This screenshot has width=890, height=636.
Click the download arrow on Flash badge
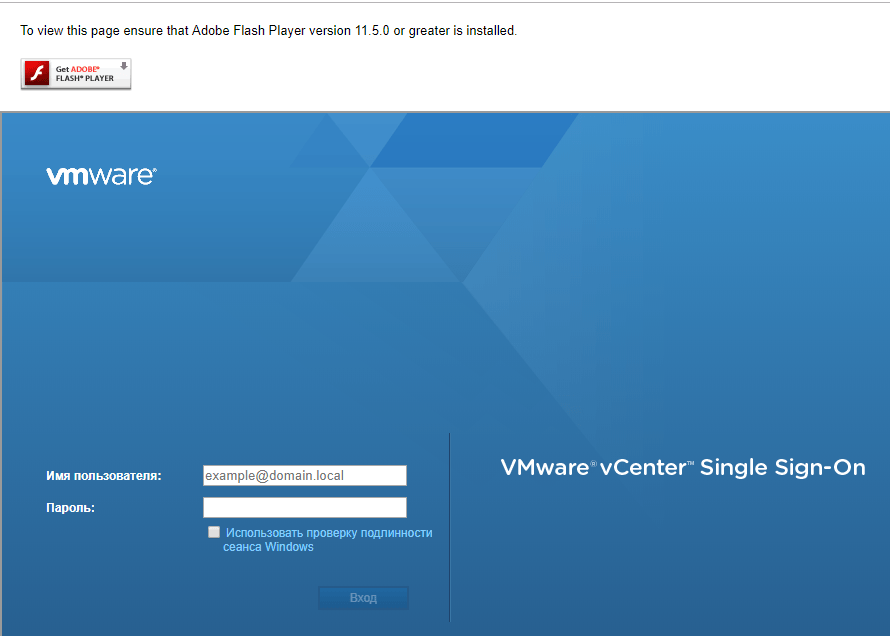[x=123, y=66]
